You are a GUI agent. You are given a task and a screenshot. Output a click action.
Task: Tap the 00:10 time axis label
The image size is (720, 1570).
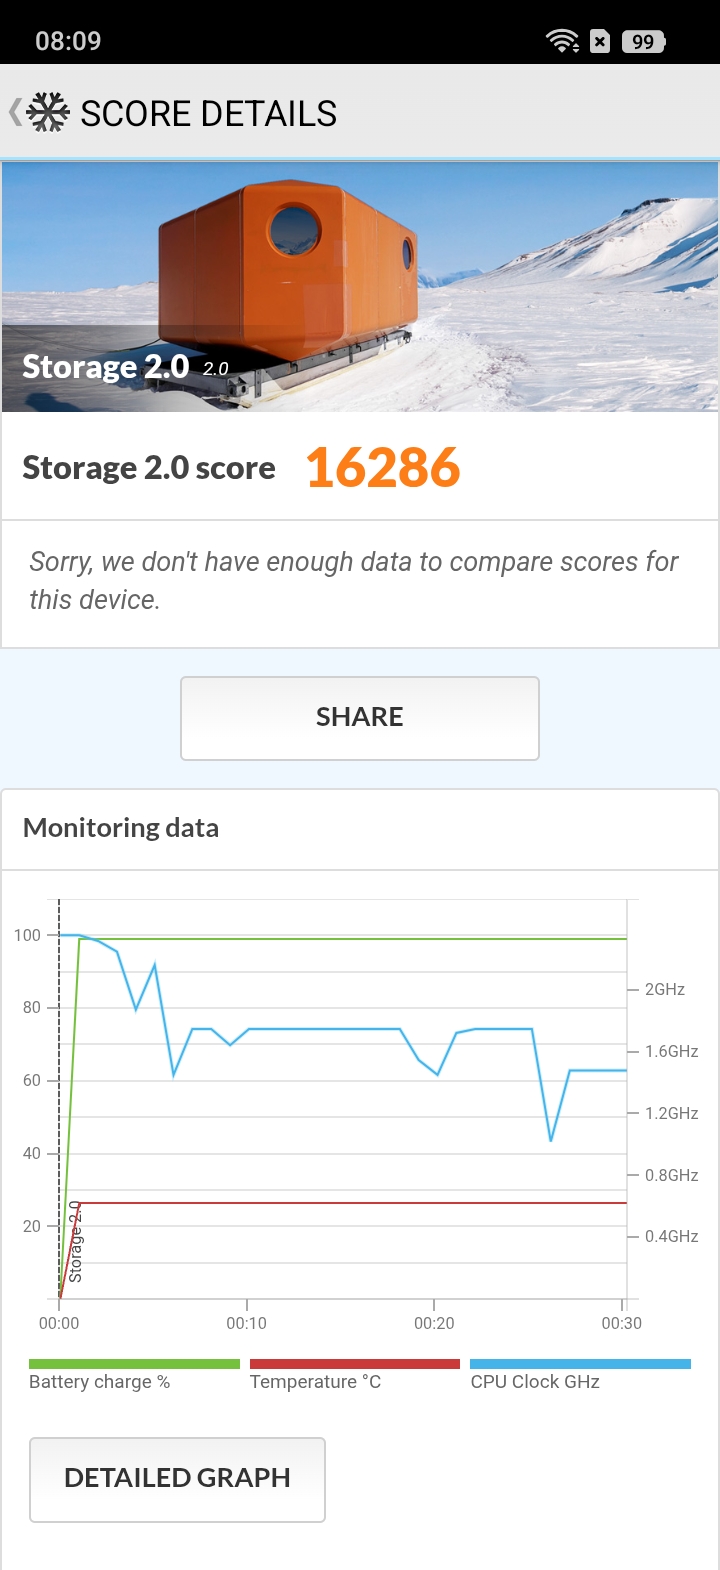(246, 1323)
